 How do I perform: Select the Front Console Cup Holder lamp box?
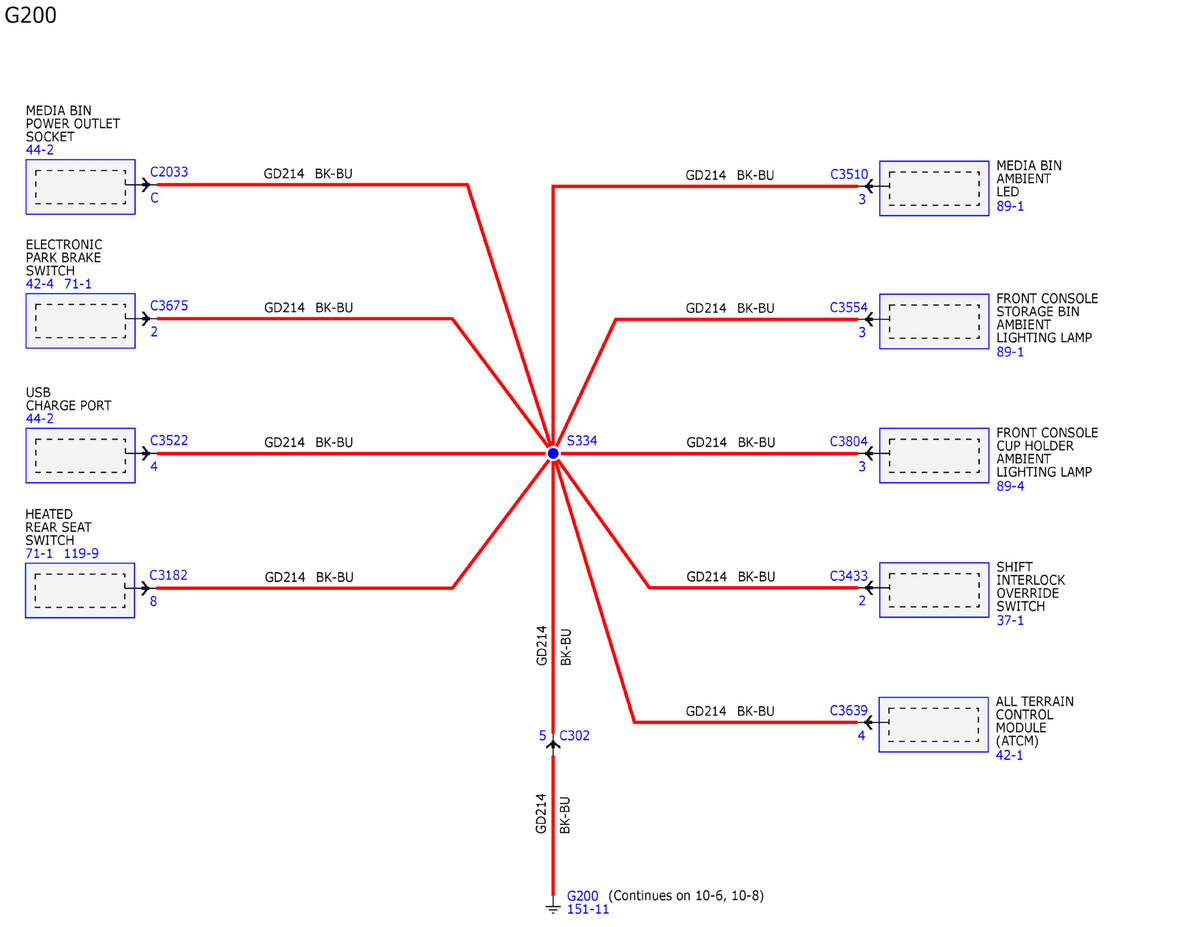point(934,455)
